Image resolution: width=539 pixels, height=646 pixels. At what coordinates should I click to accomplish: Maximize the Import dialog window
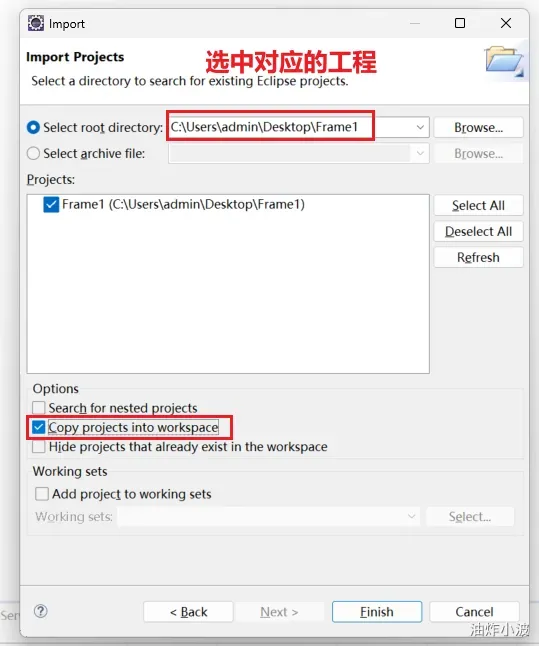coord(460,23)
